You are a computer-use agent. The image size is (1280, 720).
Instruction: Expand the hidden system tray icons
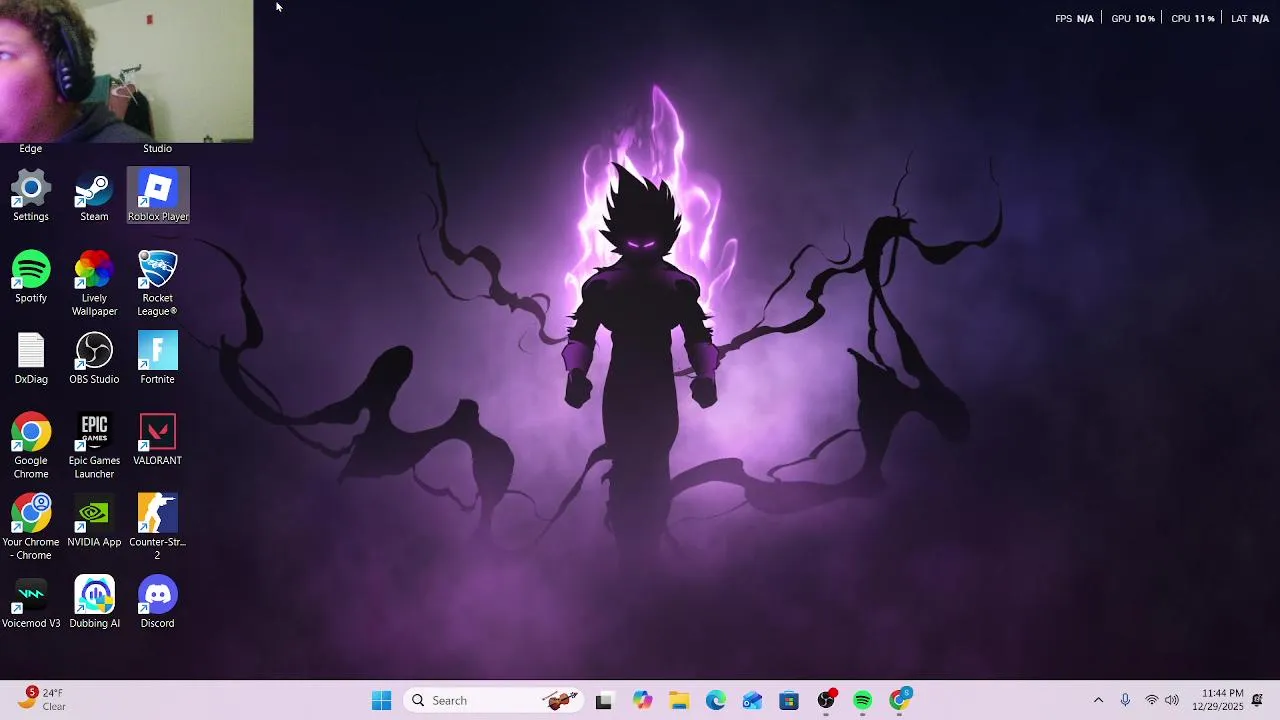point(1098,701)
